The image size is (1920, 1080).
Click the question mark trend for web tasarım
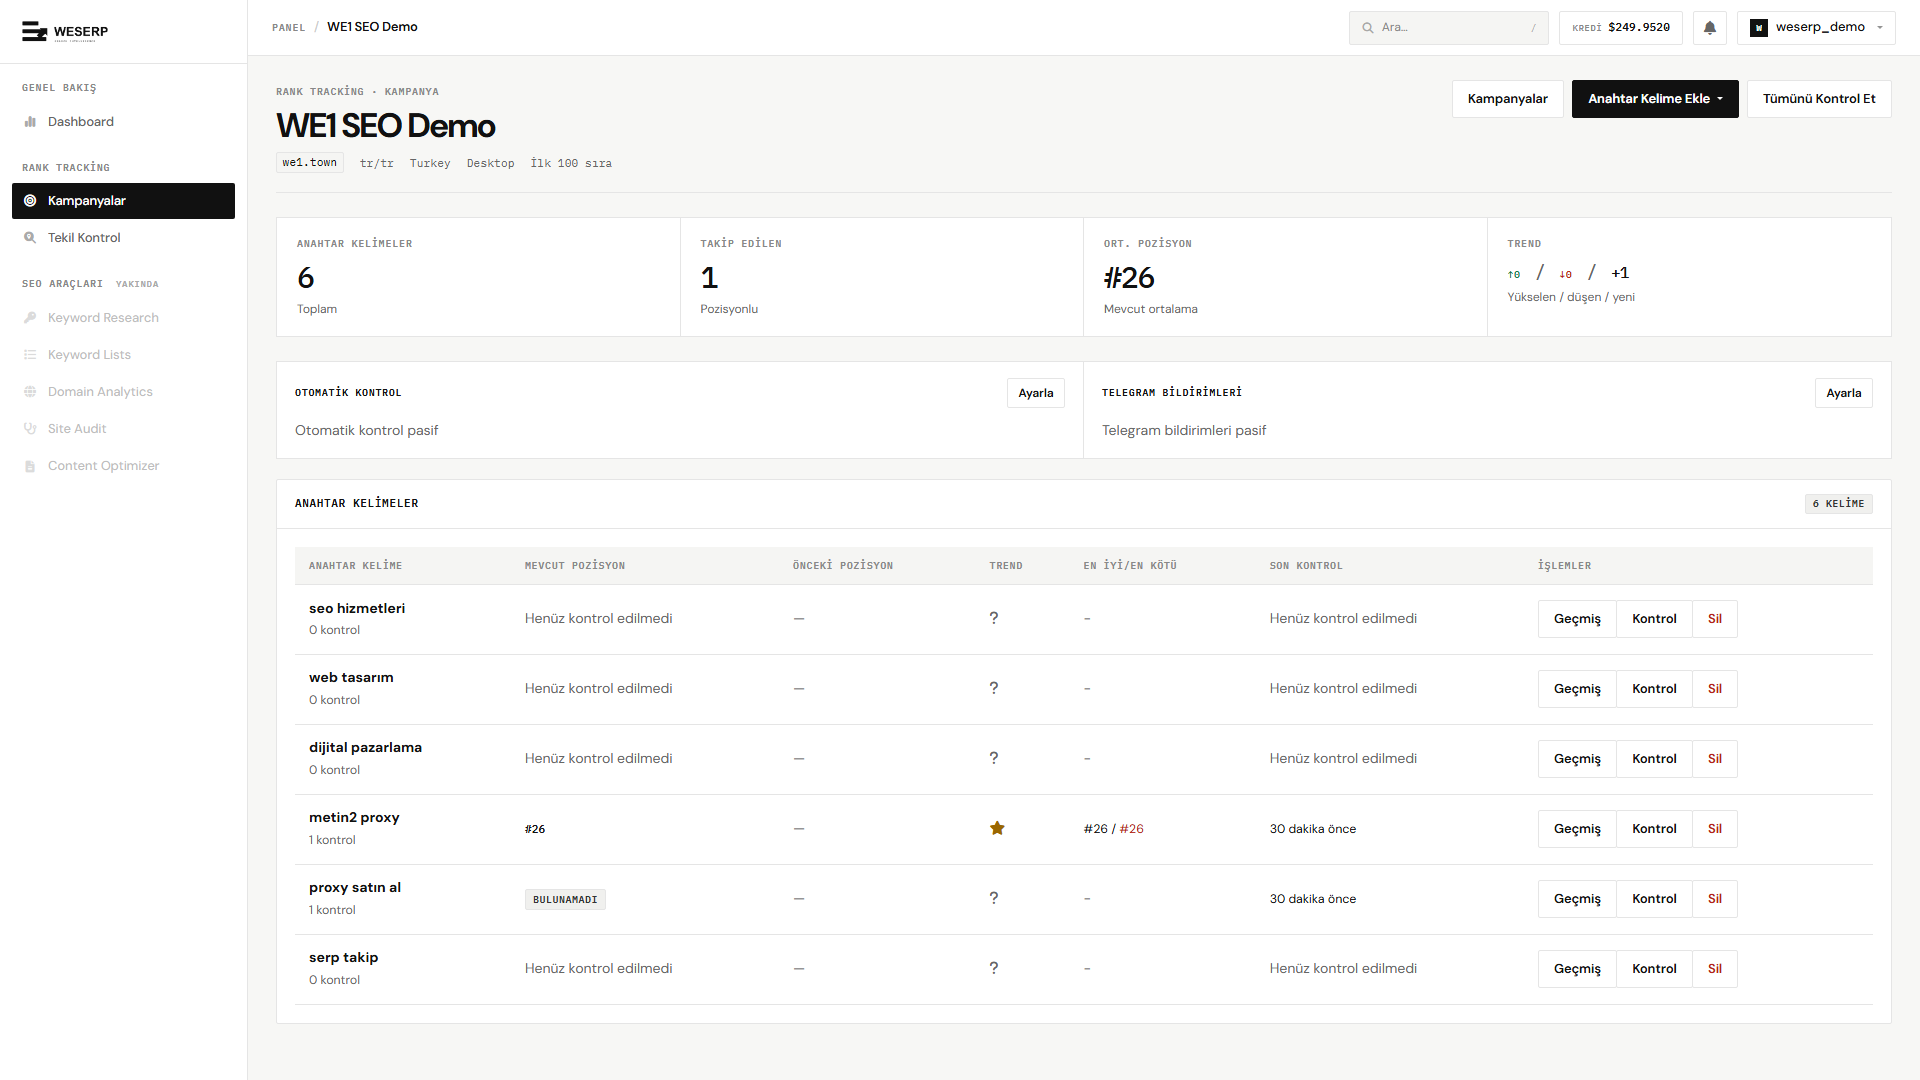point(994,688)
